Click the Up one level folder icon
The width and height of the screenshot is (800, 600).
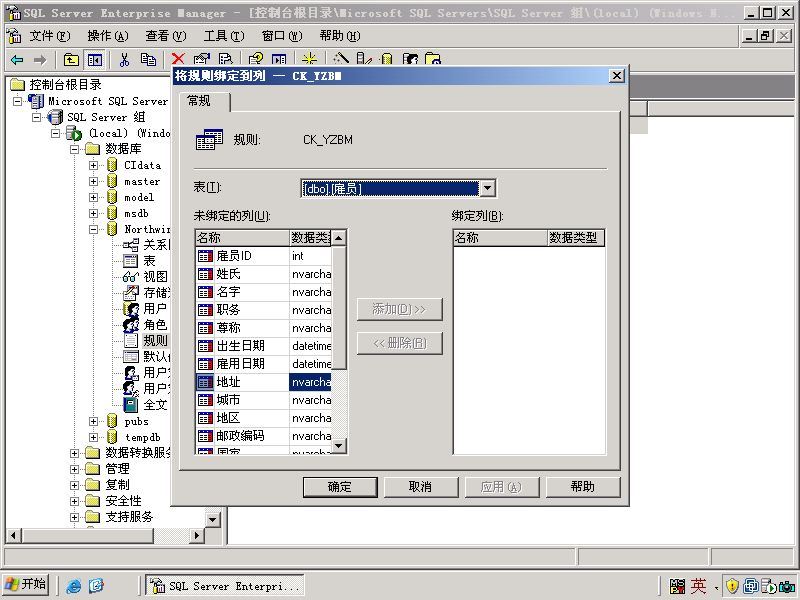[x=71, y=60]
